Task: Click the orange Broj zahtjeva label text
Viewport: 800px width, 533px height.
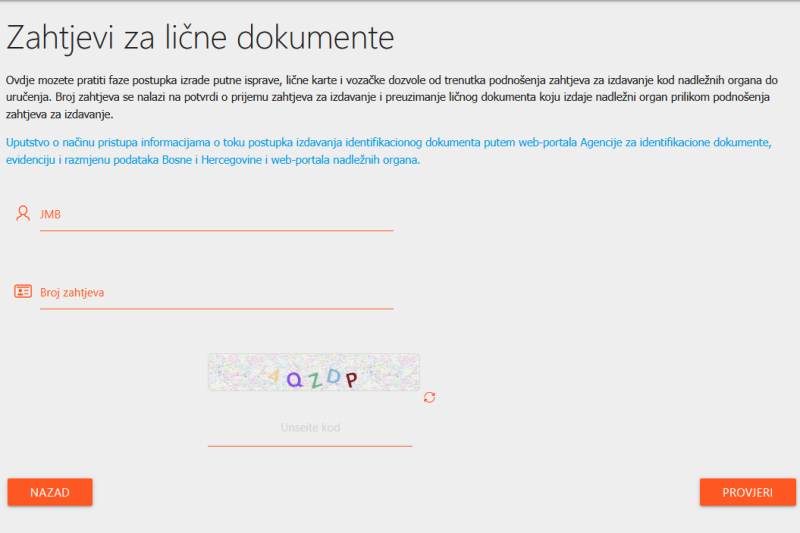Action: click(72, 293)
